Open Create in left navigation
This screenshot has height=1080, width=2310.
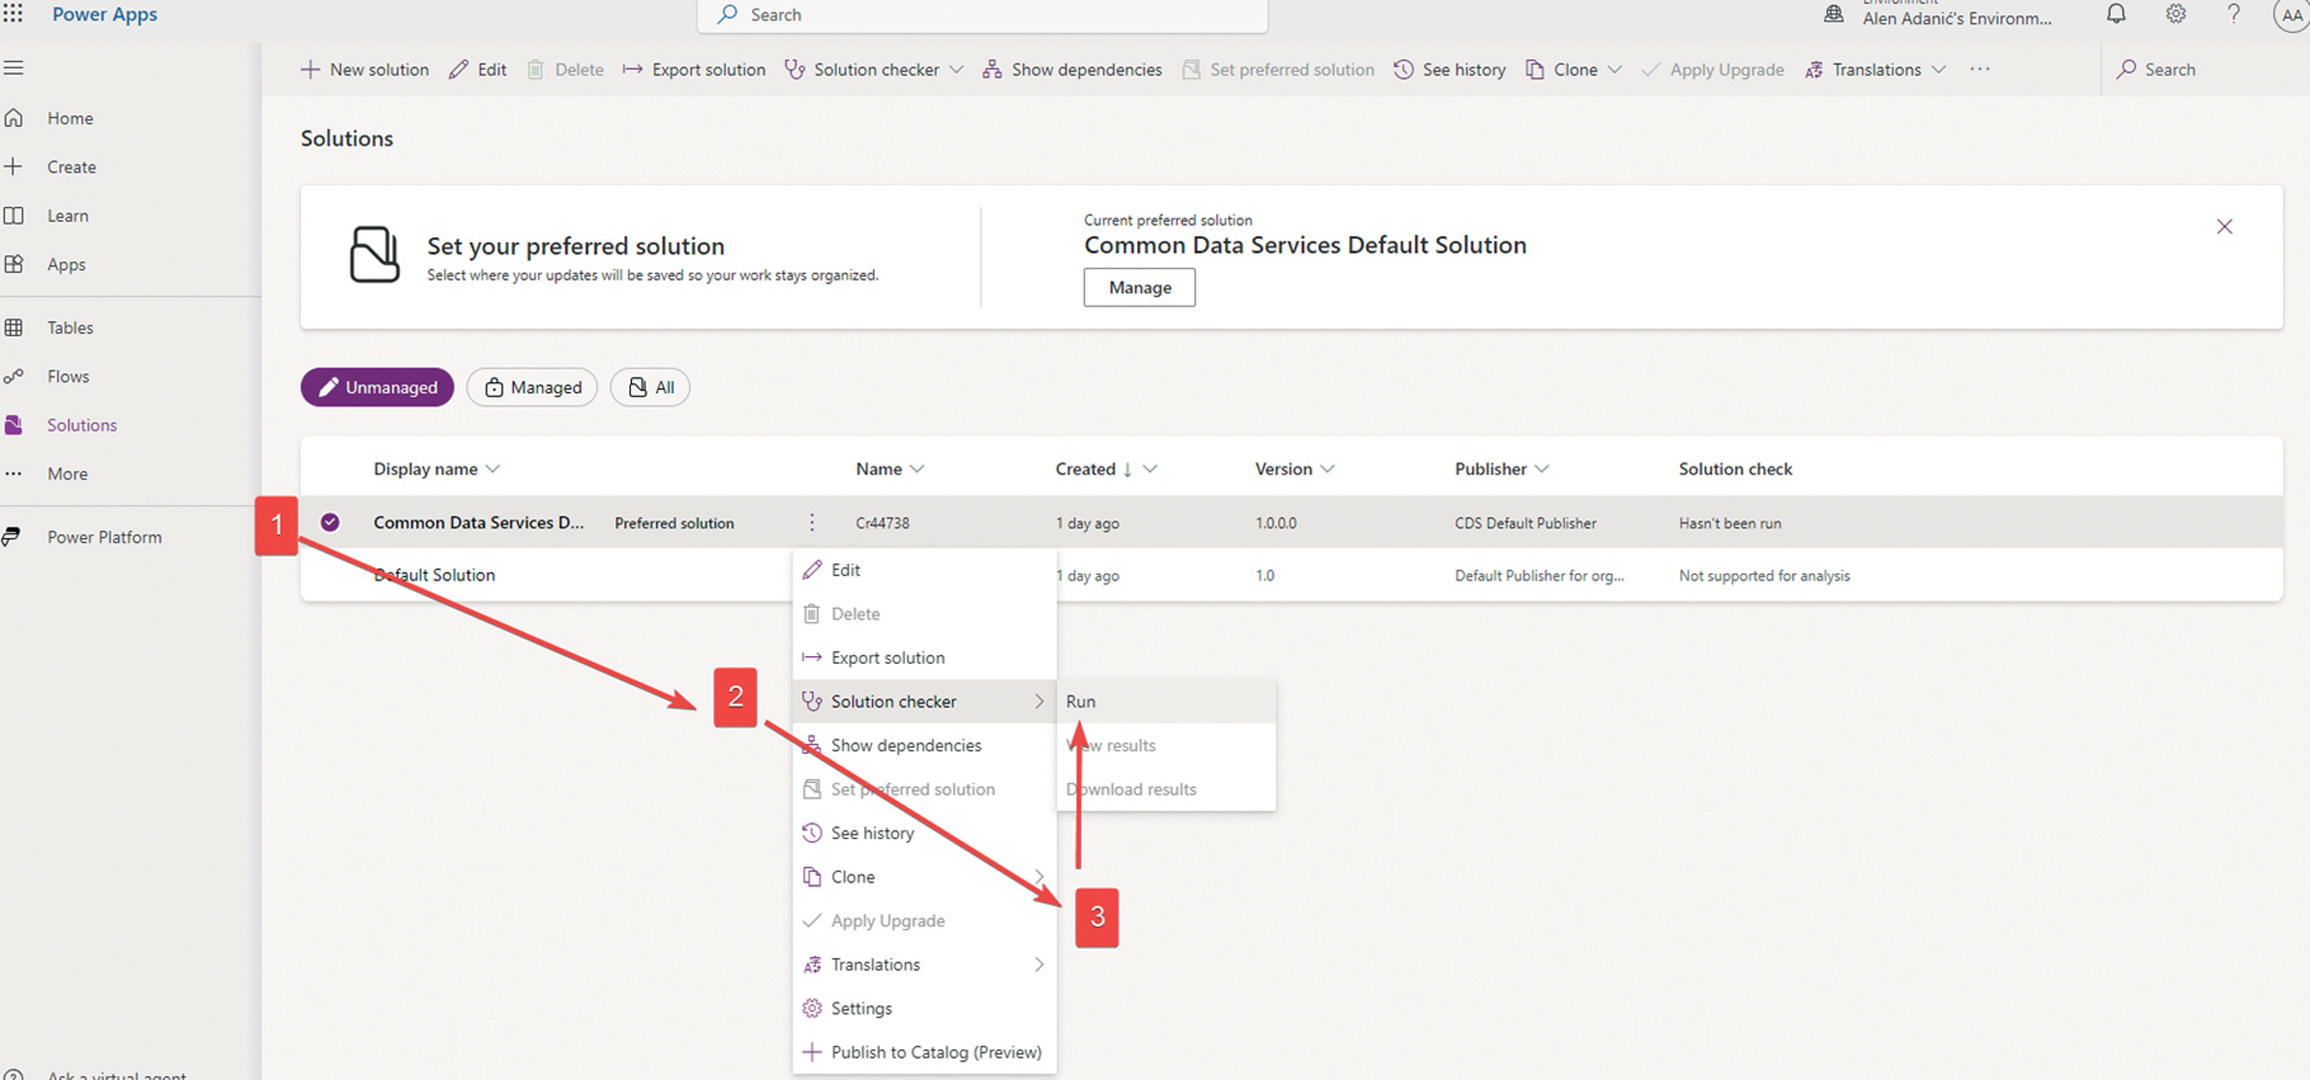(71, 167)
